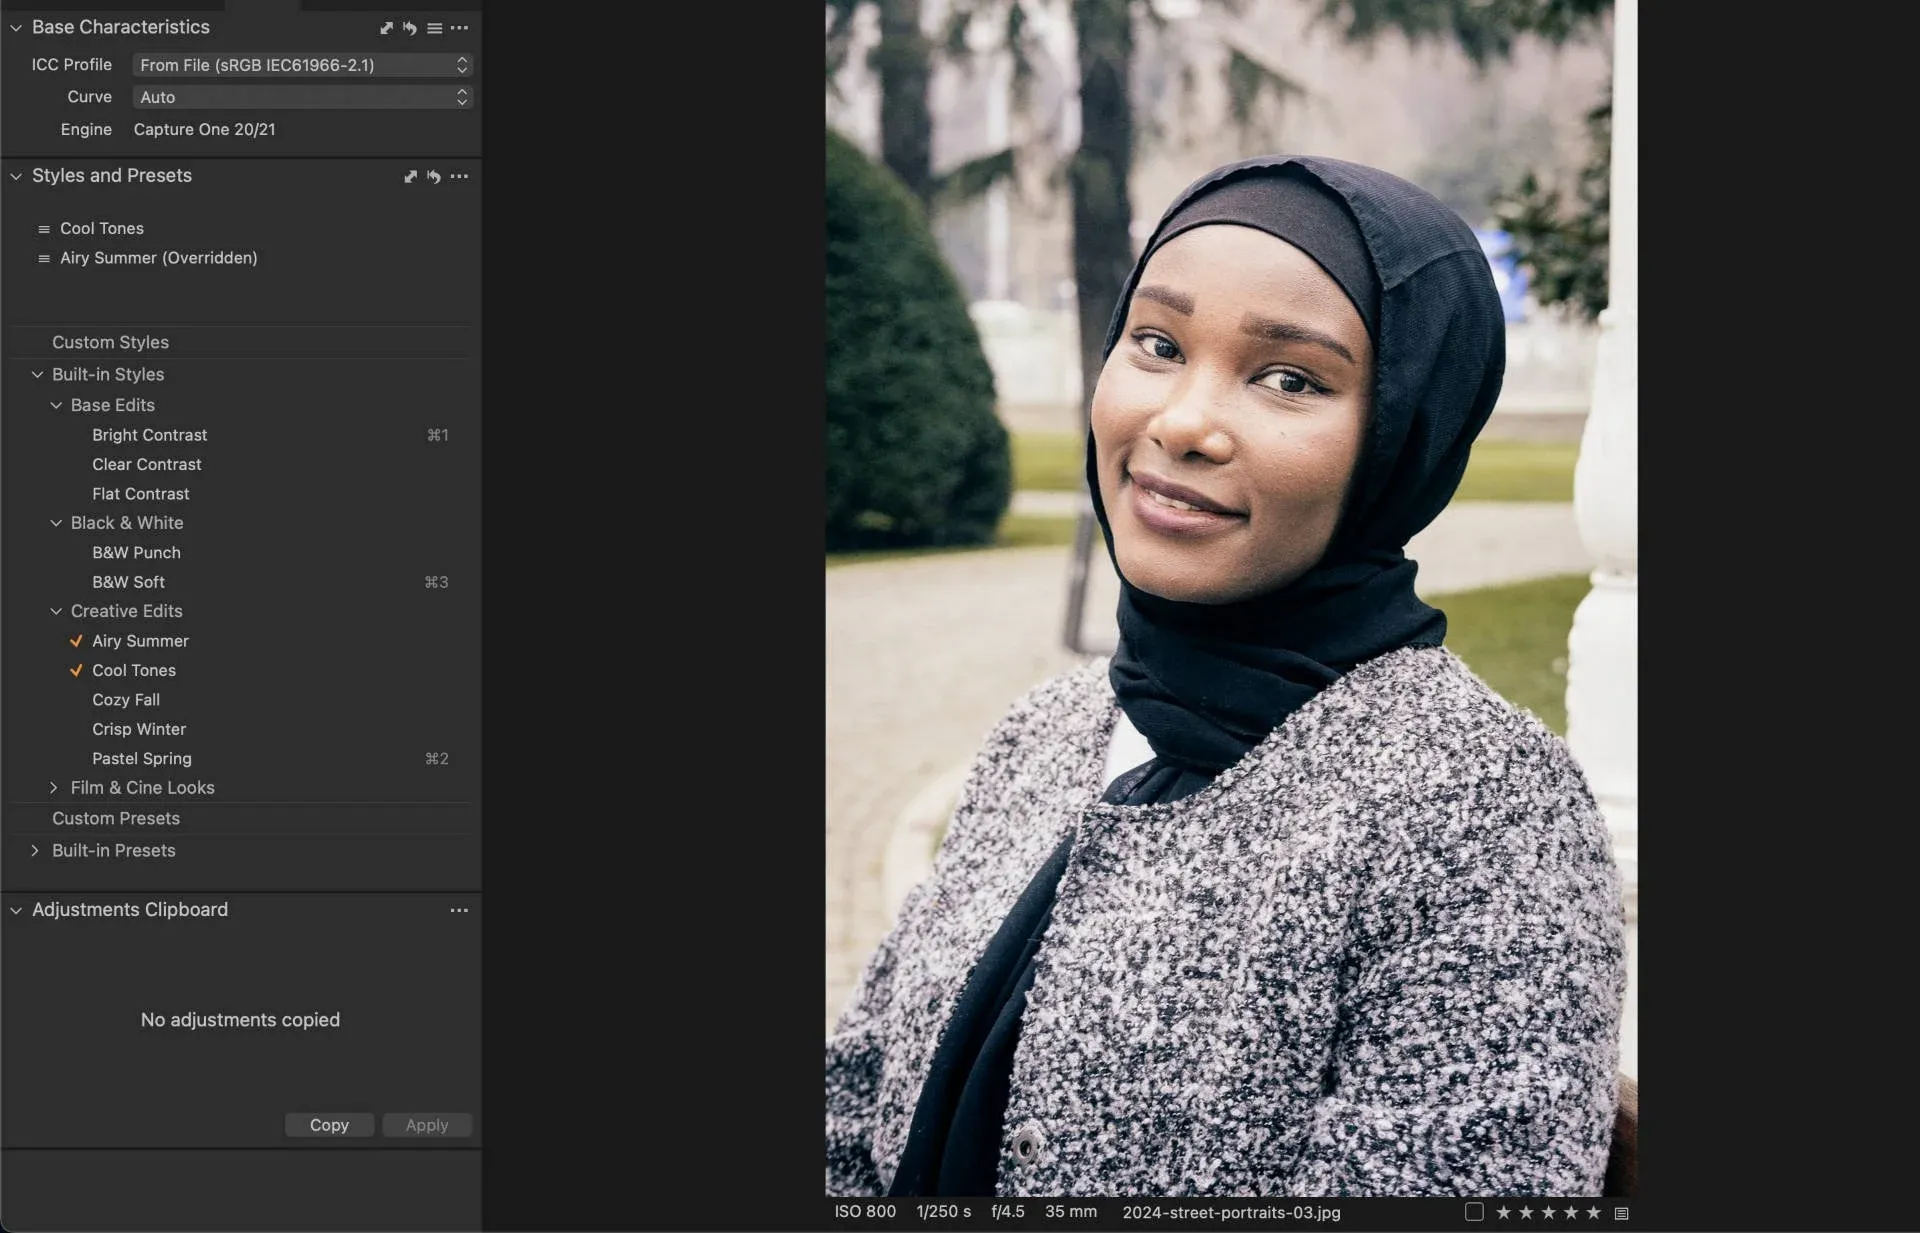Viewport: 1920px width, 1233px height.
Task: Reset the Base Characteristics adjustments
Action: [x=410, y=28]
